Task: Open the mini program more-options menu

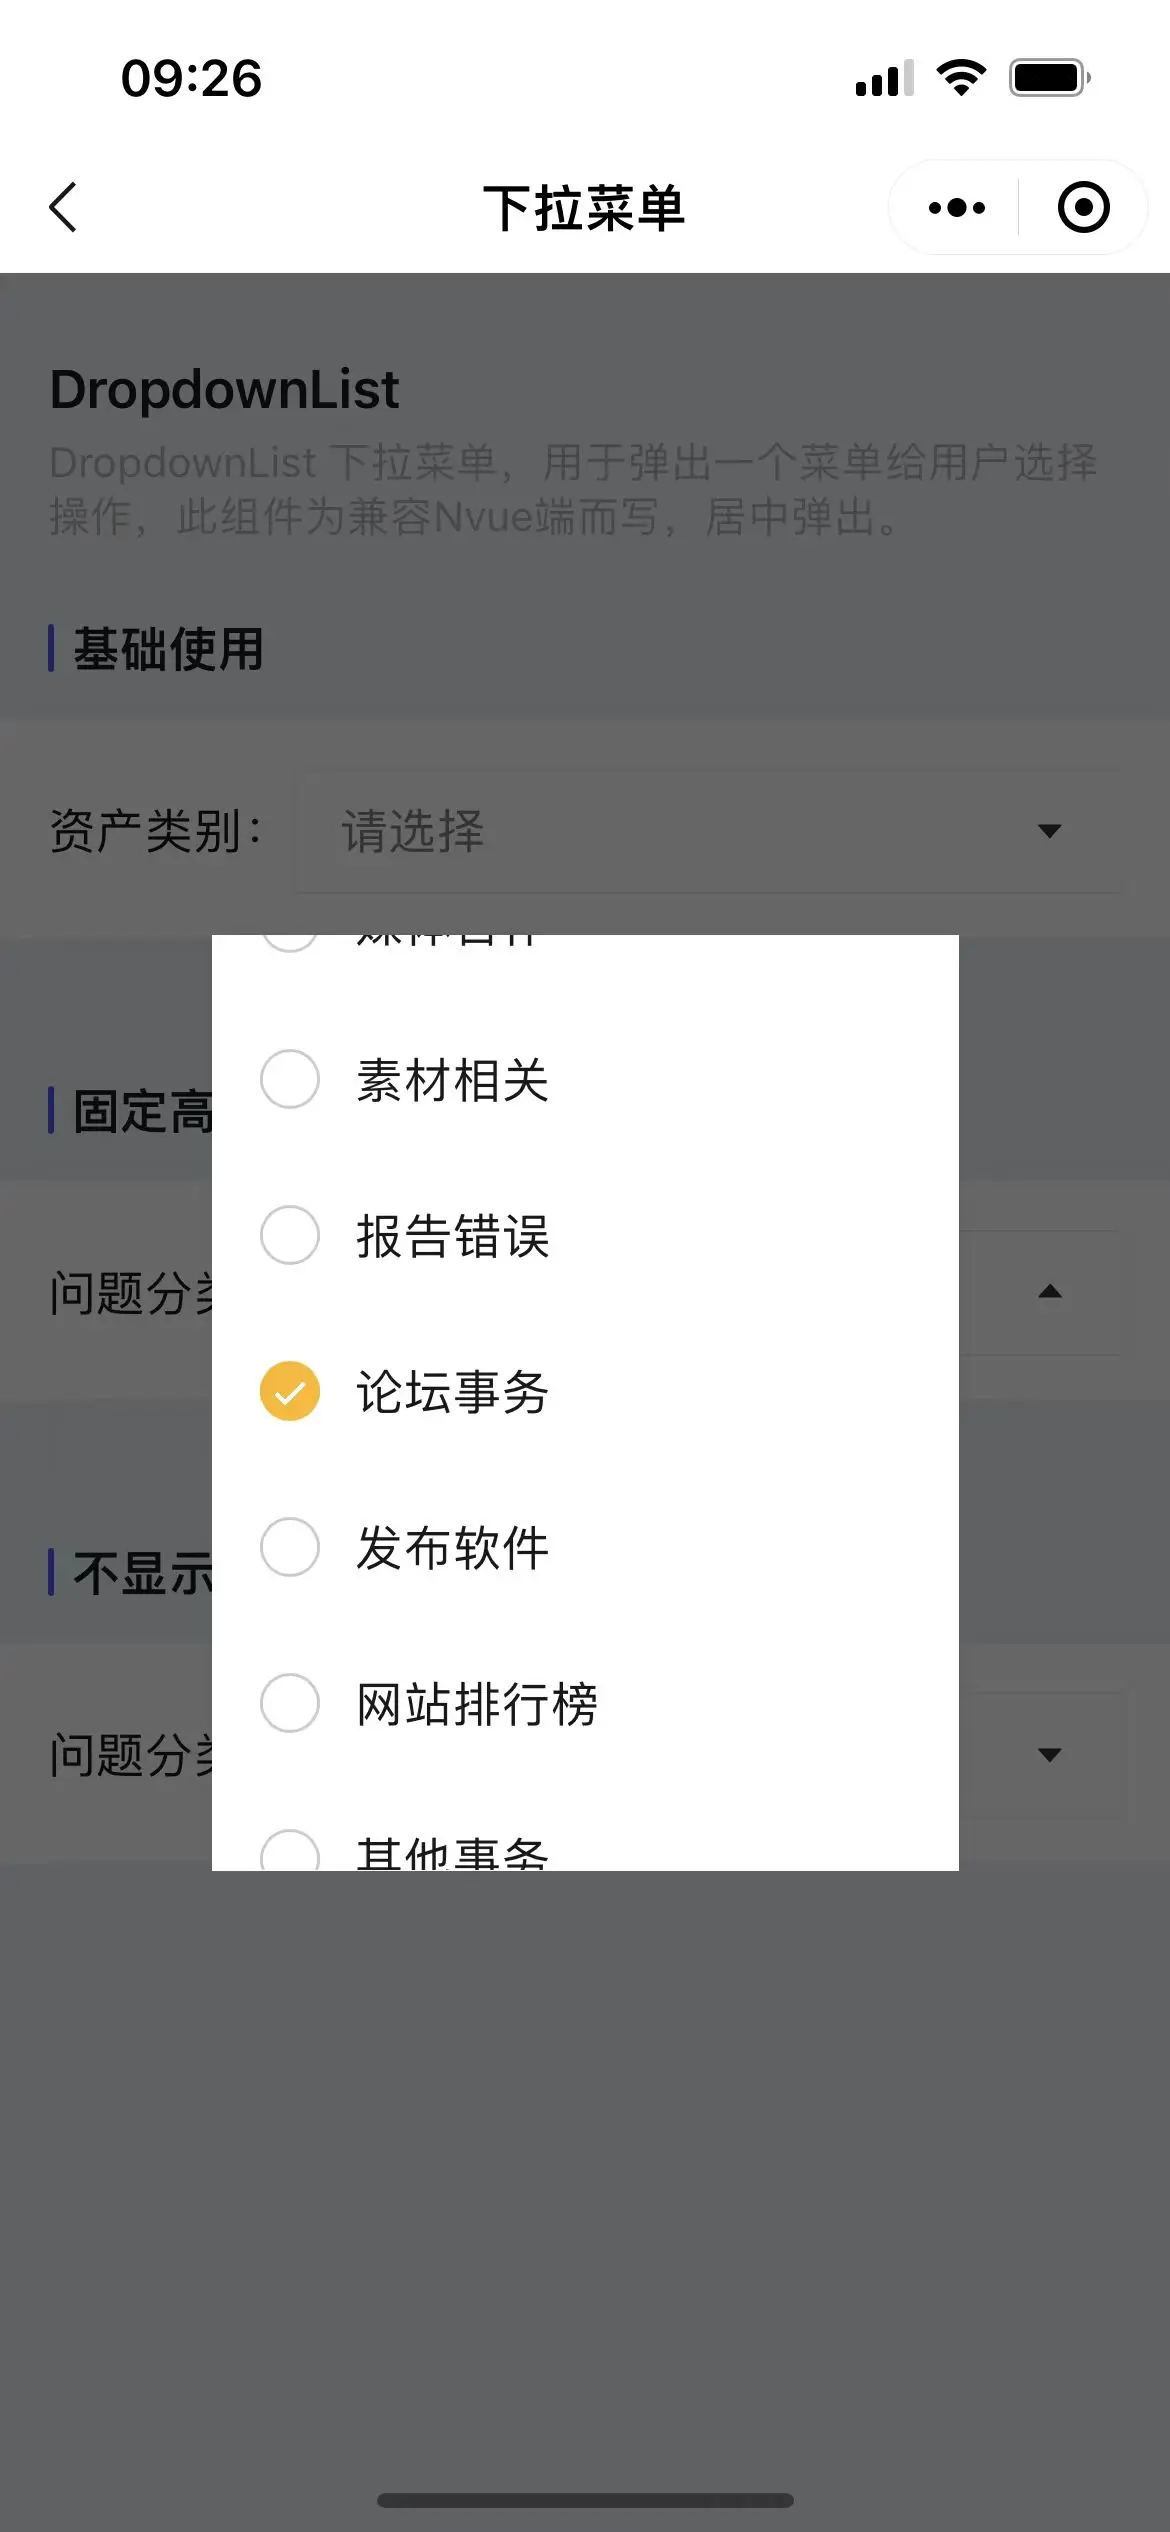Action: click(956, 208)
